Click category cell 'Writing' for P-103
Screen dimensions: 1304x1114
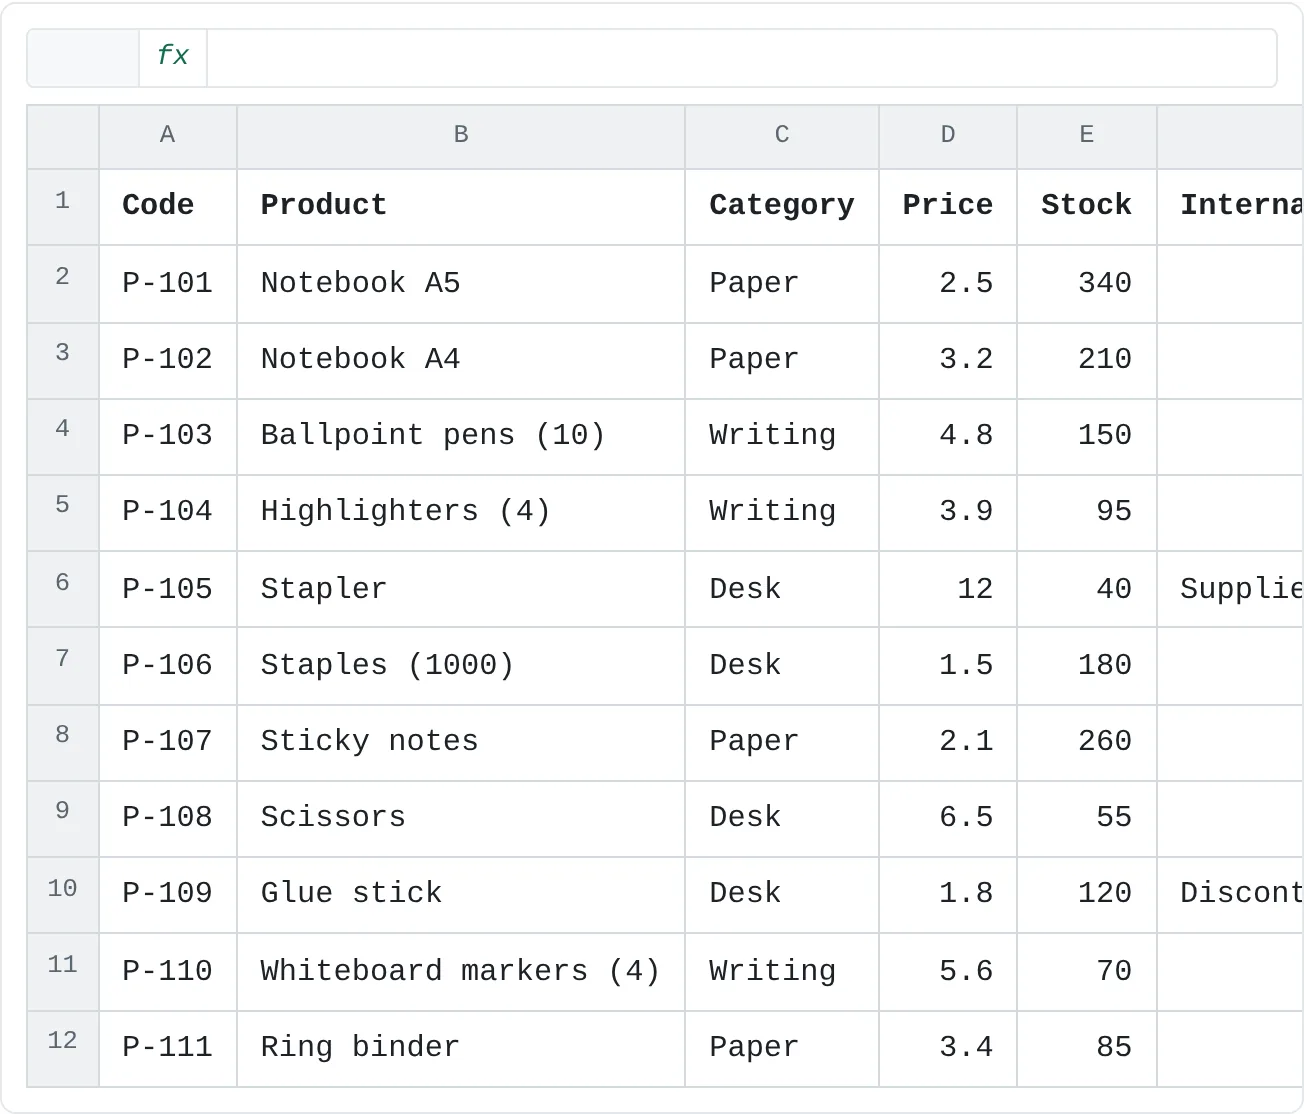pos(782,436)
